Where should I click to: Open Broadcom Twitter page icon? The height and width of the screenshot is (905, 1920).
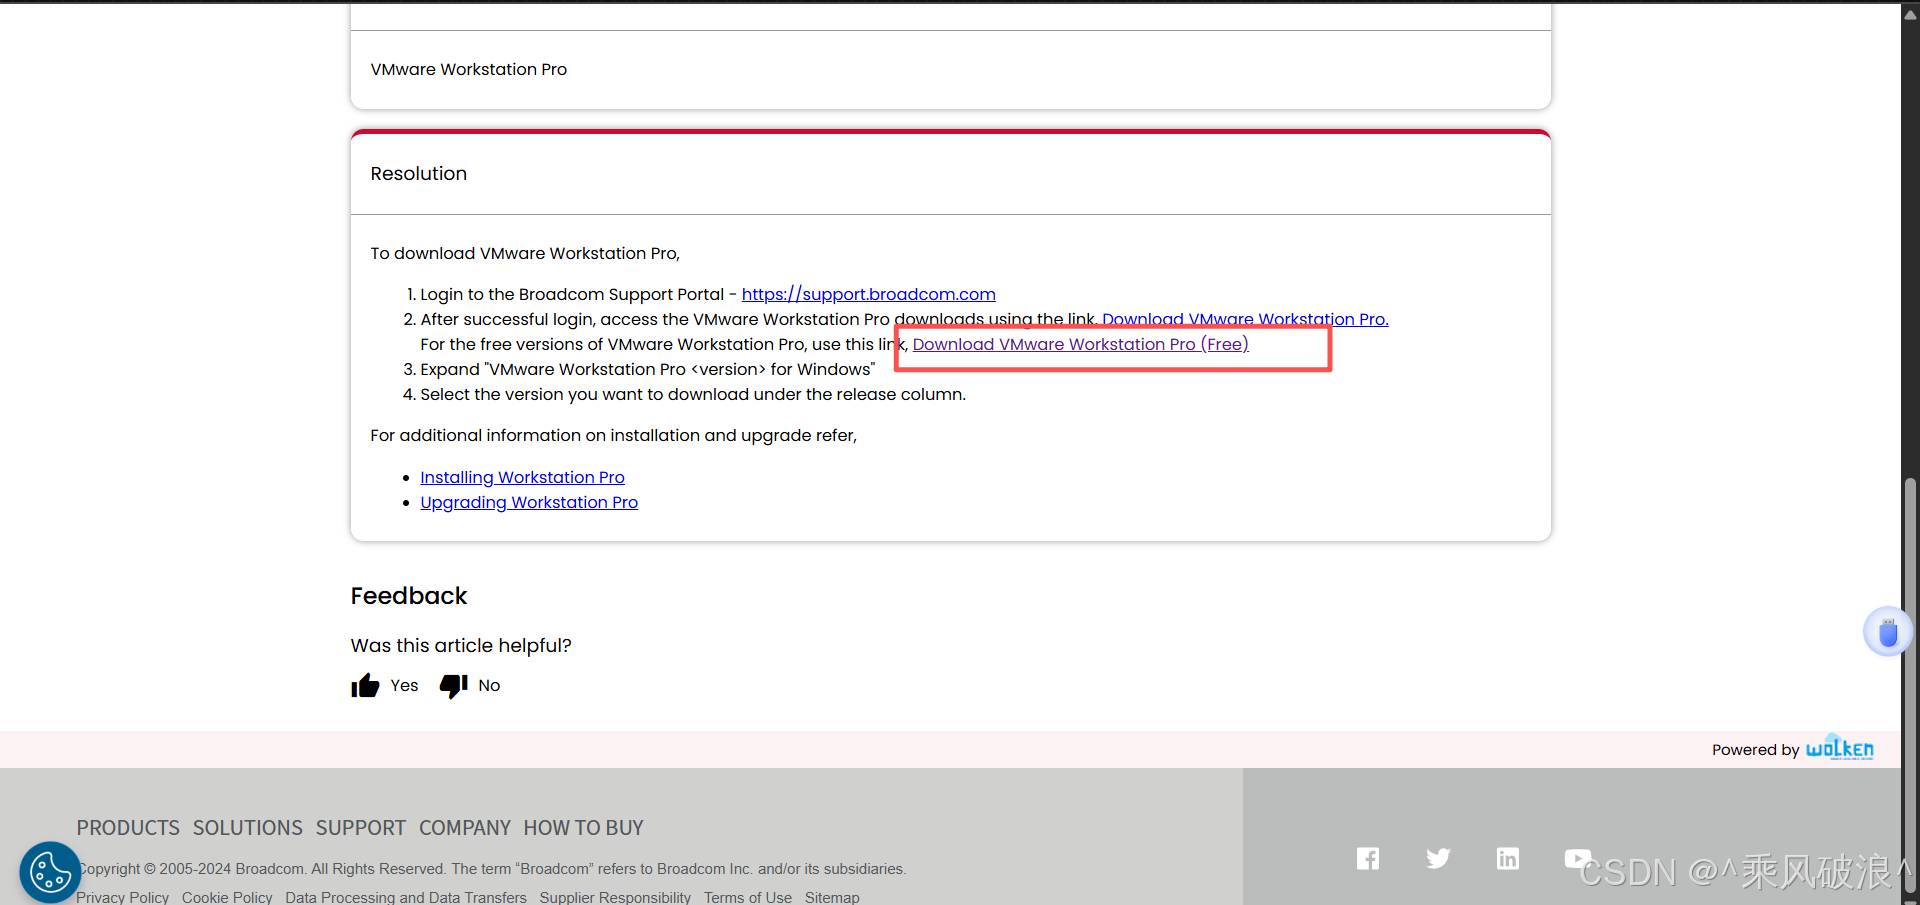click(1438, 858)
